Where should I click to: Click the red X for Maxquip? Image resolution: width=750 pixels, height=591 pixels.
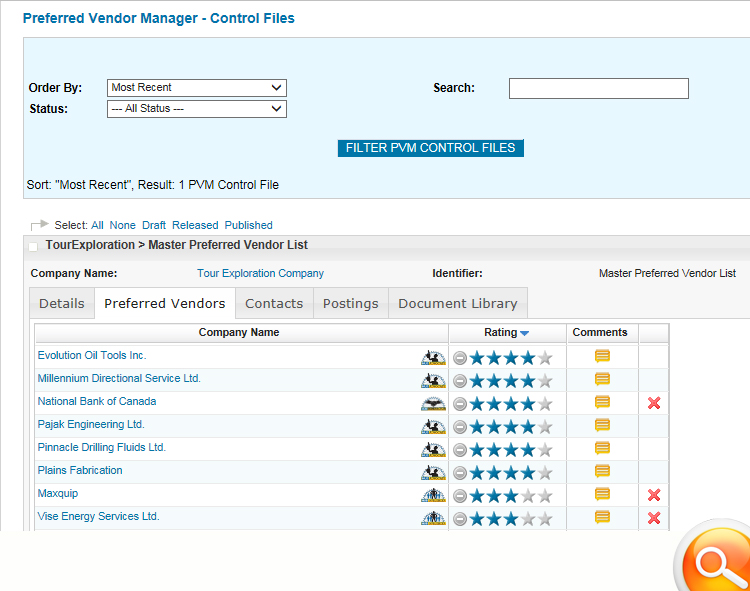tap(654, 495)
